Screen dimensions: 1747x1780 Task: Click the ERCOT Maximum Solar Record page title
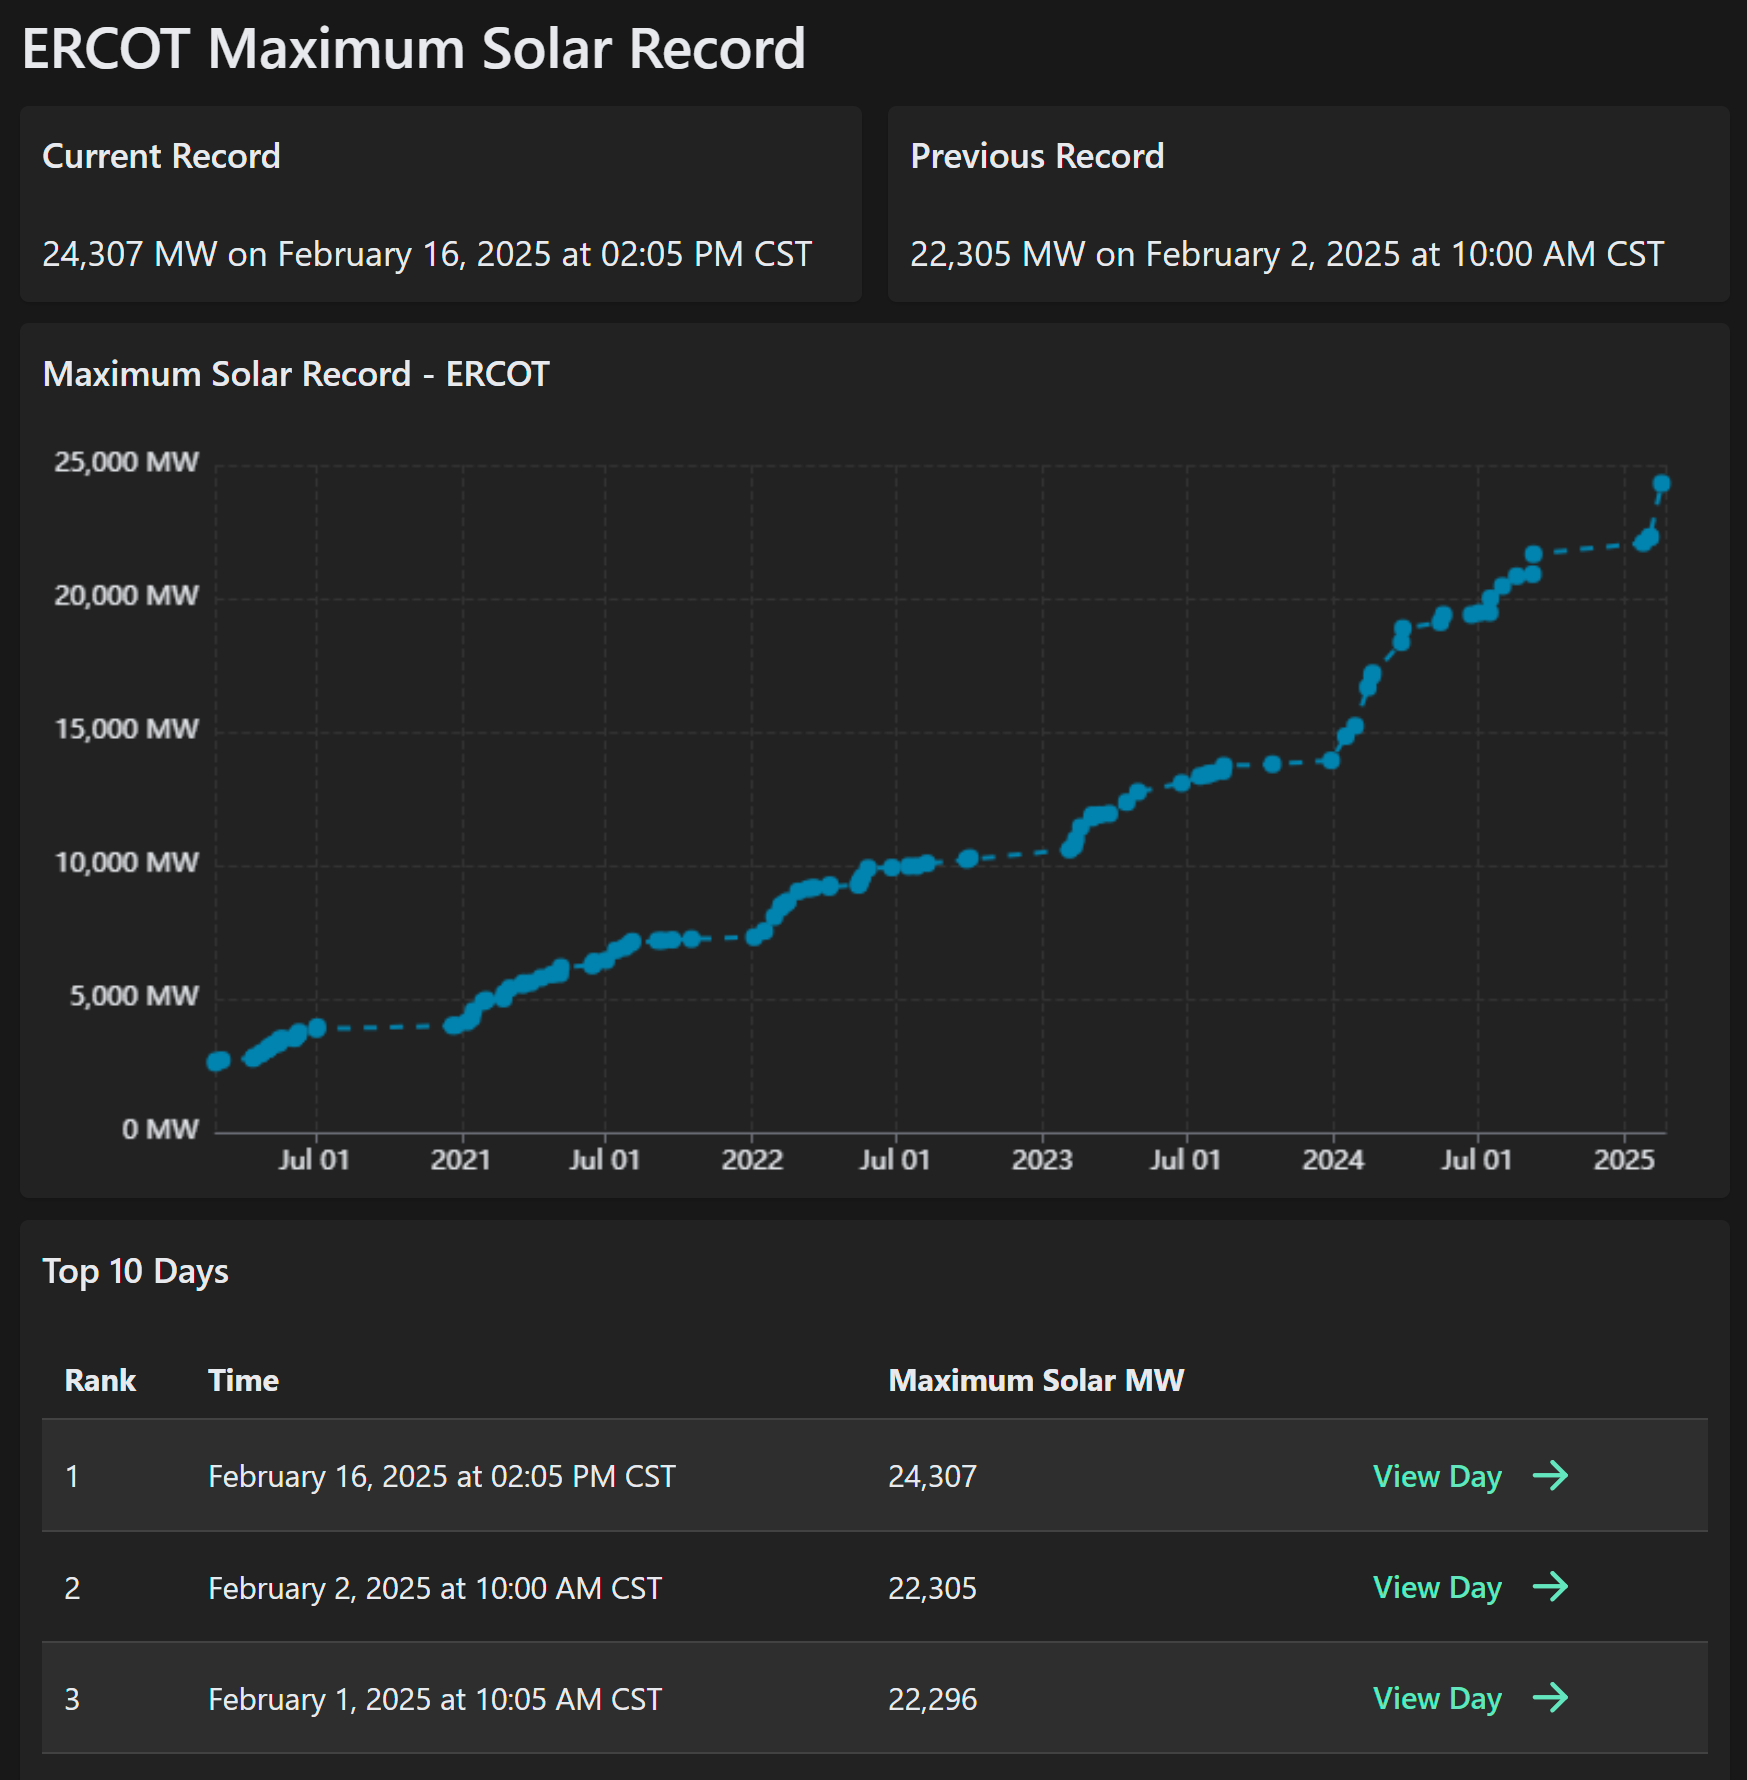[x=414, y=48]
